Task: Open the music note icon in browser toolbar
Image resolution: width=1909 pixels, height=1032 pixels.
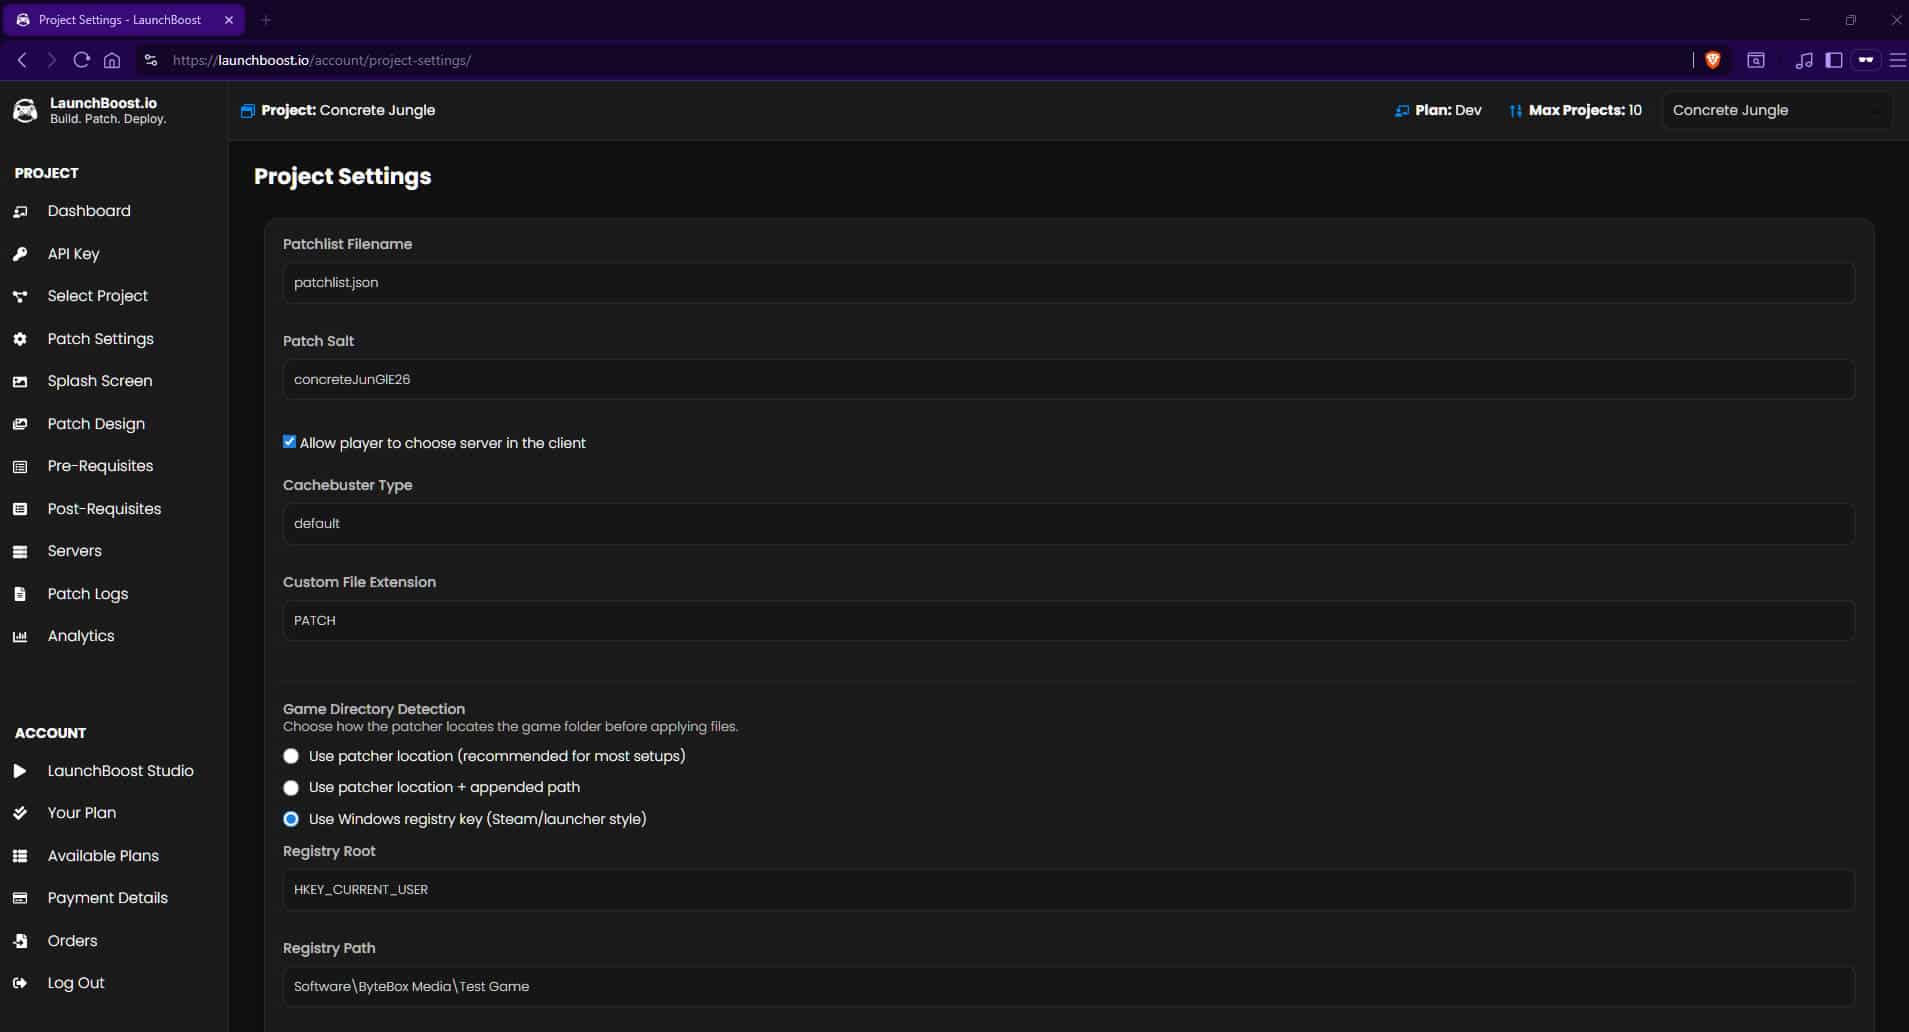Action: 1804,60
